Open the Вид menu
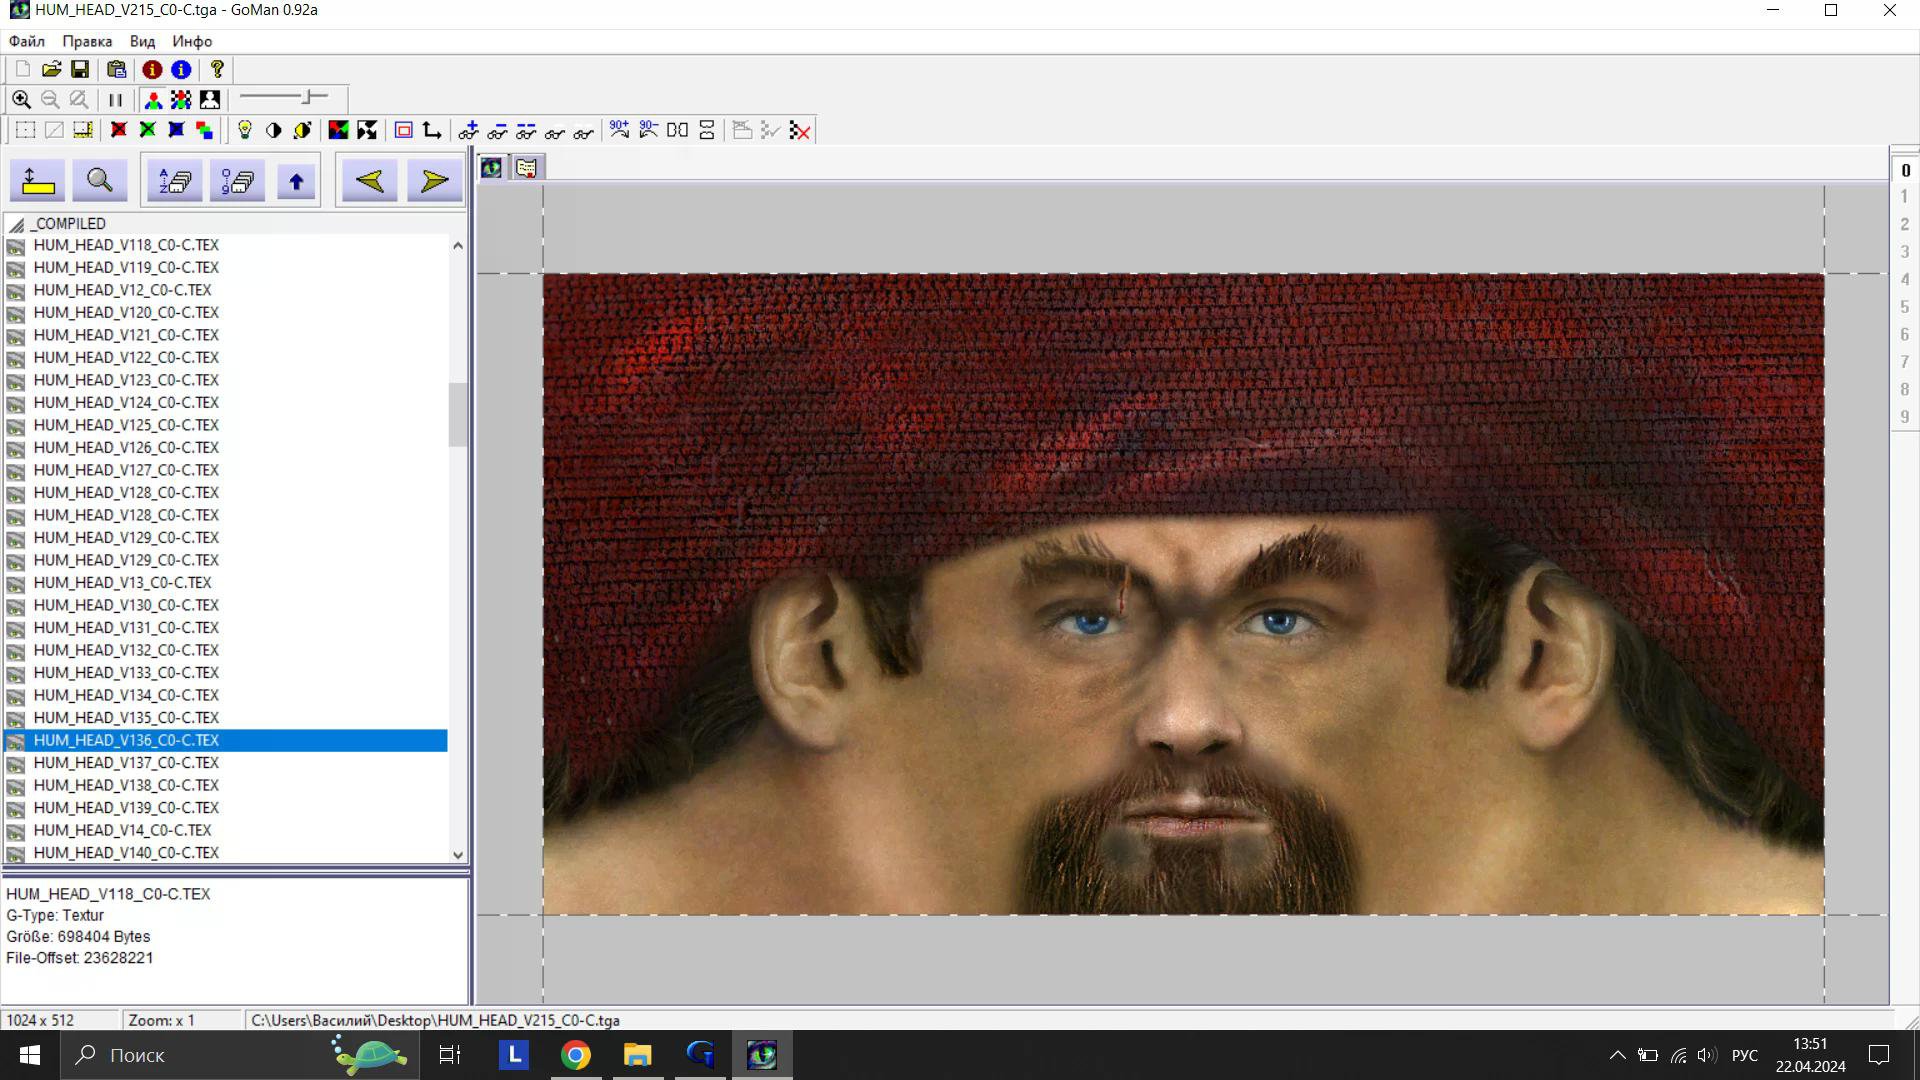This screenshot has height=1080, width=1920. [x=142, y=41]
